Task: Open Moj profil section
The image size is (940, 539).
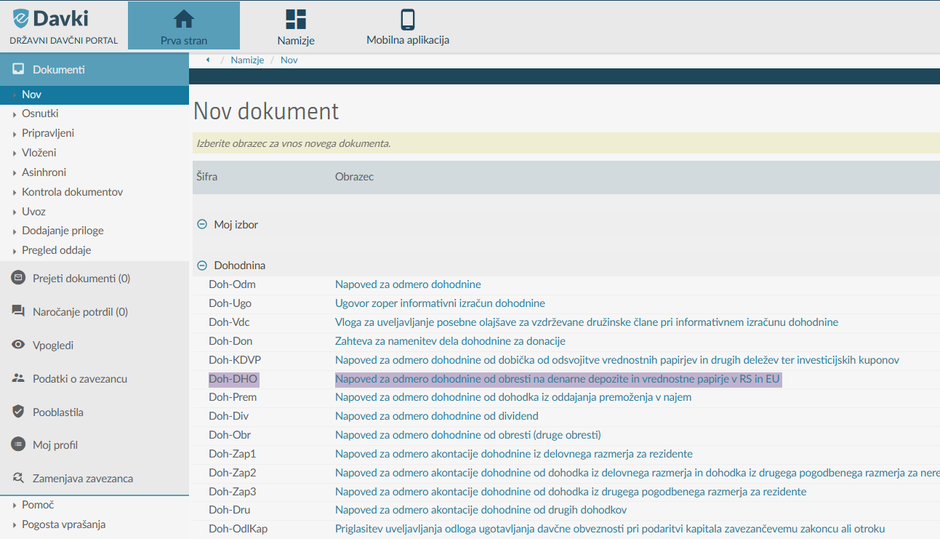Action: click(54, 445)
